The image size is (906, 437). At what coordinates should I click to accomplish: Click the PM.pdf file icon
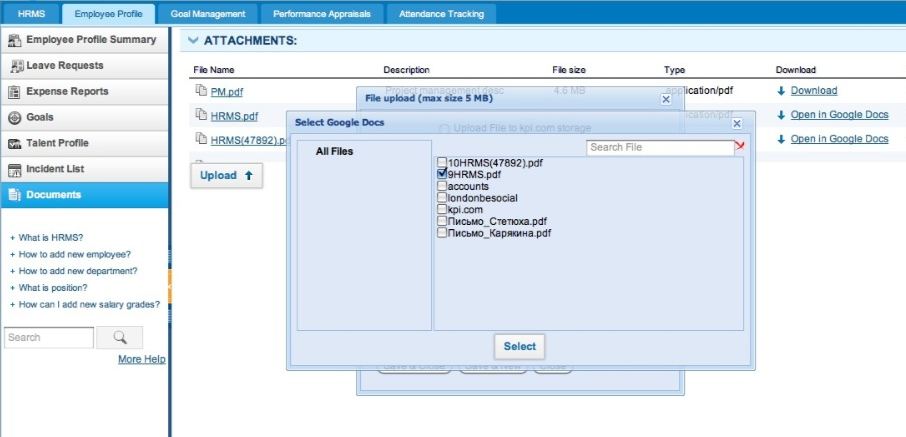(200, 91)
